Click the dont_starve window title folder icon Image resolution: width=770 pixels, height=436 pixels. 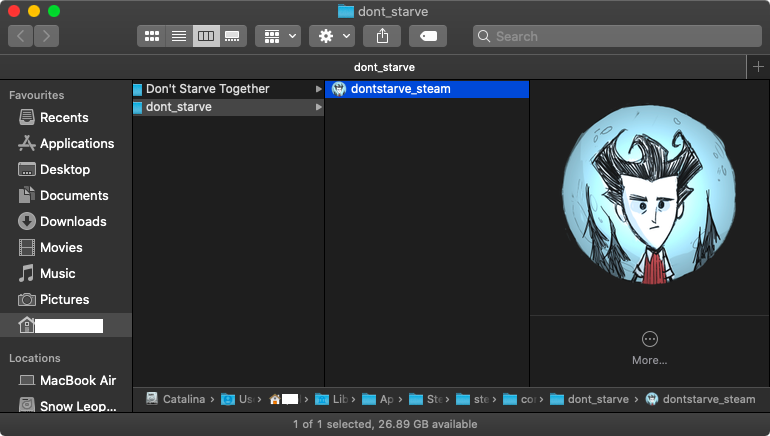point(346,11)
